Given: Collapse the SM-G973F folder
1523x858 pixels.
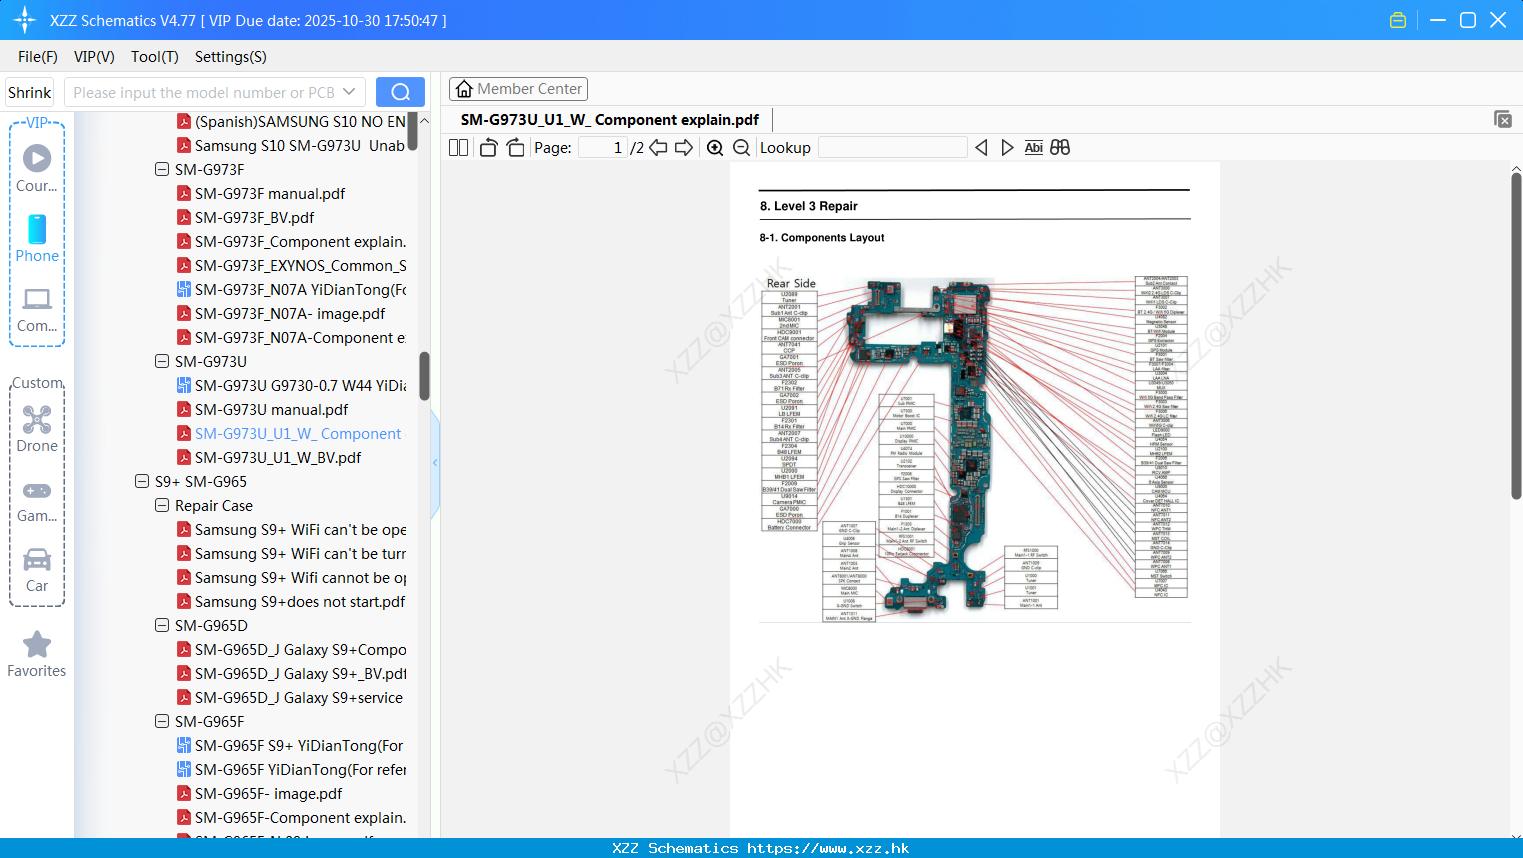Looking at the screenshot, I should 162,170.
